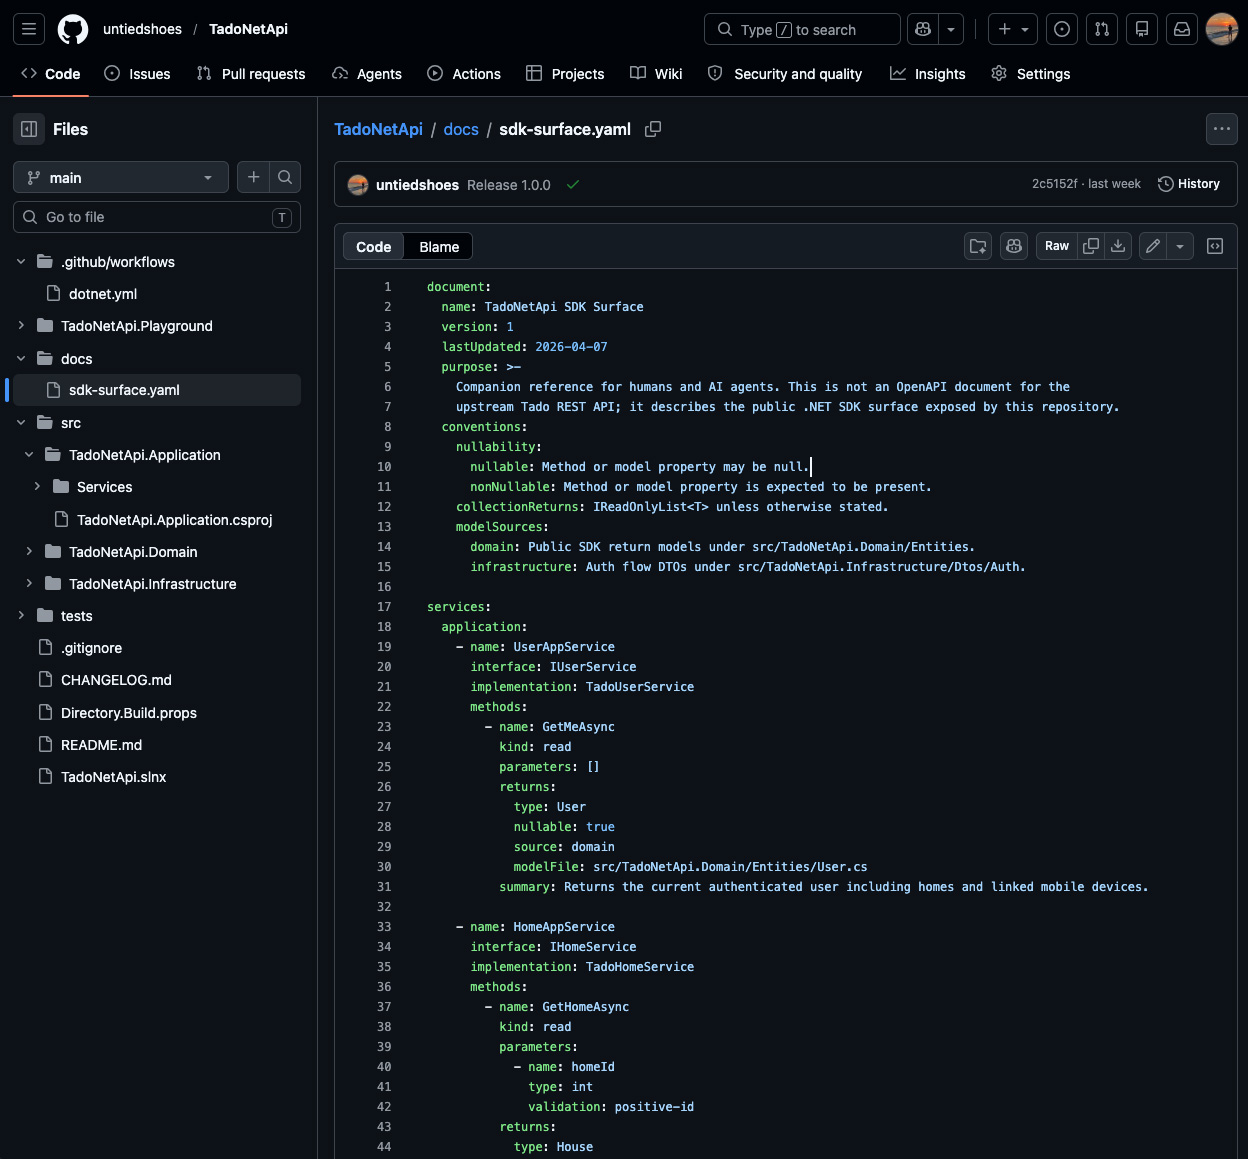Download the raw file

[x=1118, y=246]
